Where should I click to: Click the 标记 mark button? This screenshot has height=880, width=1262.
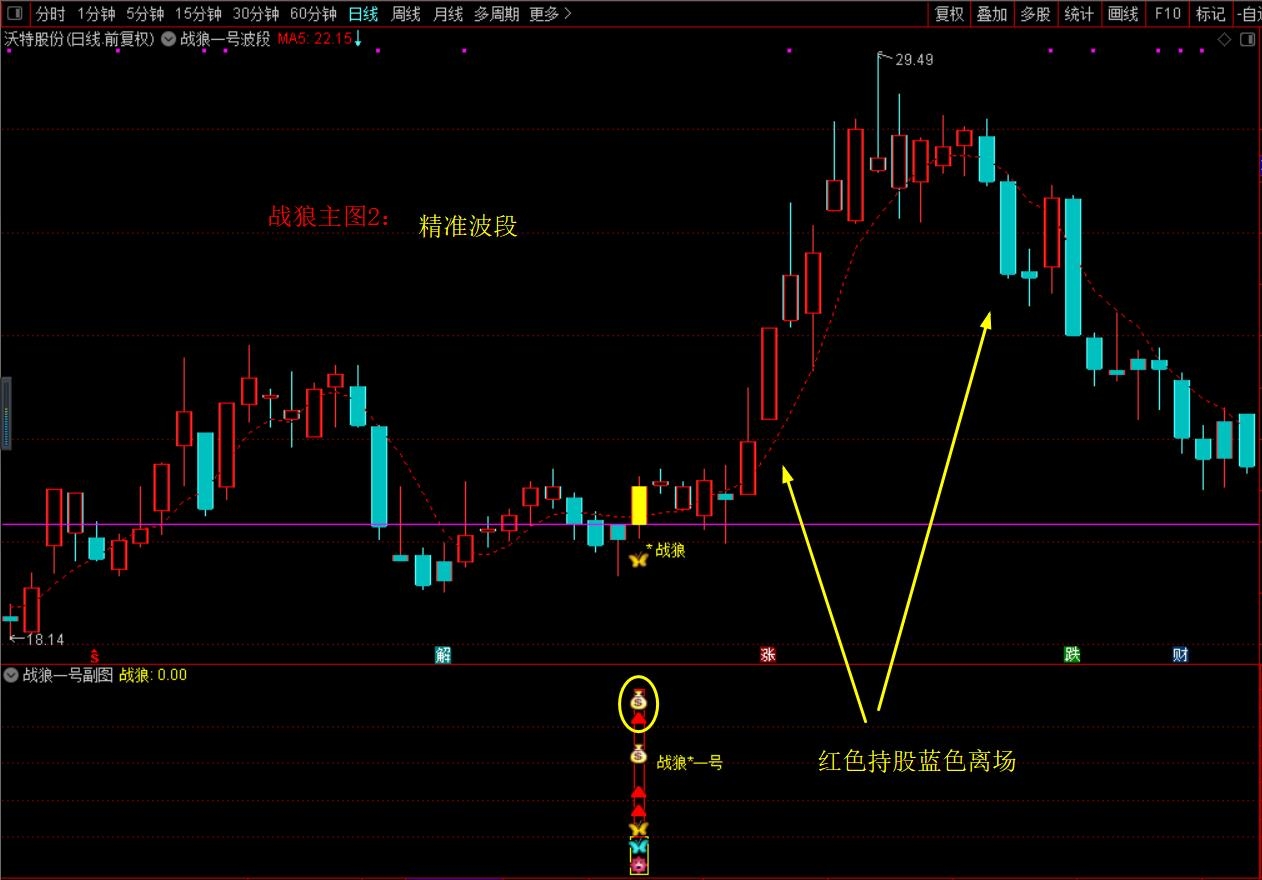click(x=1210, y=14)
